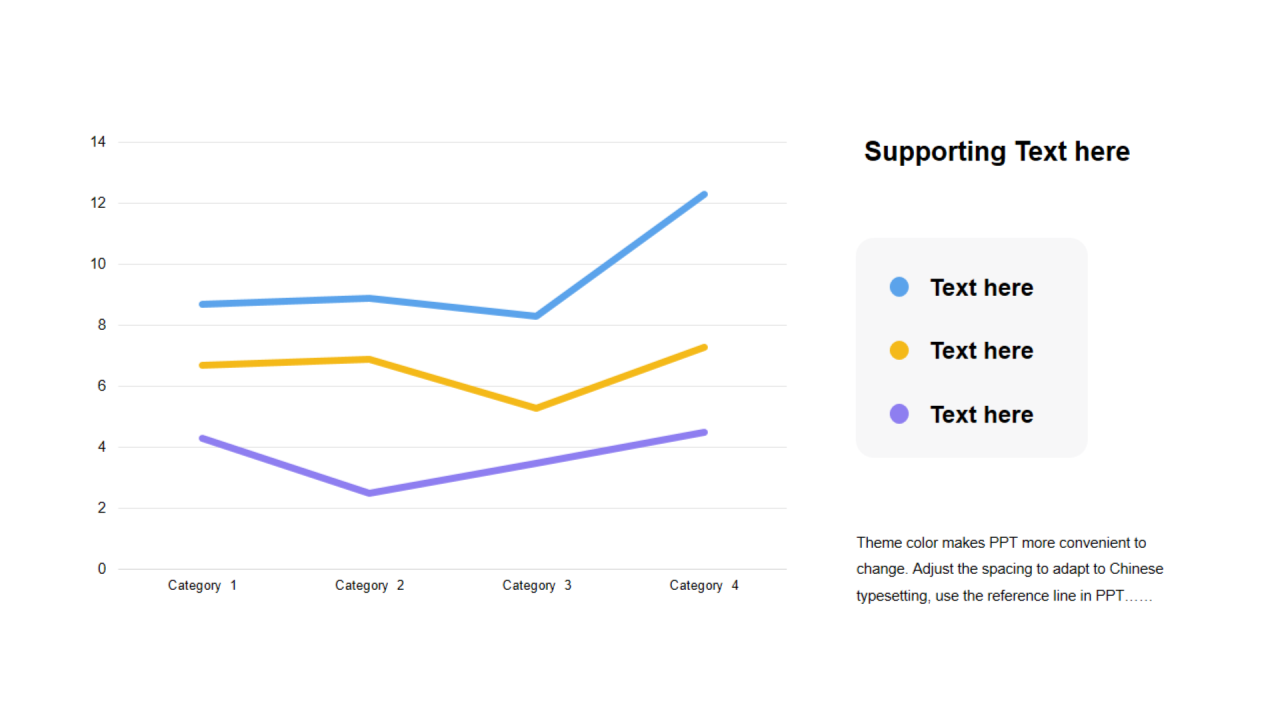Click the blue legend dot
This screenshot has height=720, width=1280.
[899, 287]
